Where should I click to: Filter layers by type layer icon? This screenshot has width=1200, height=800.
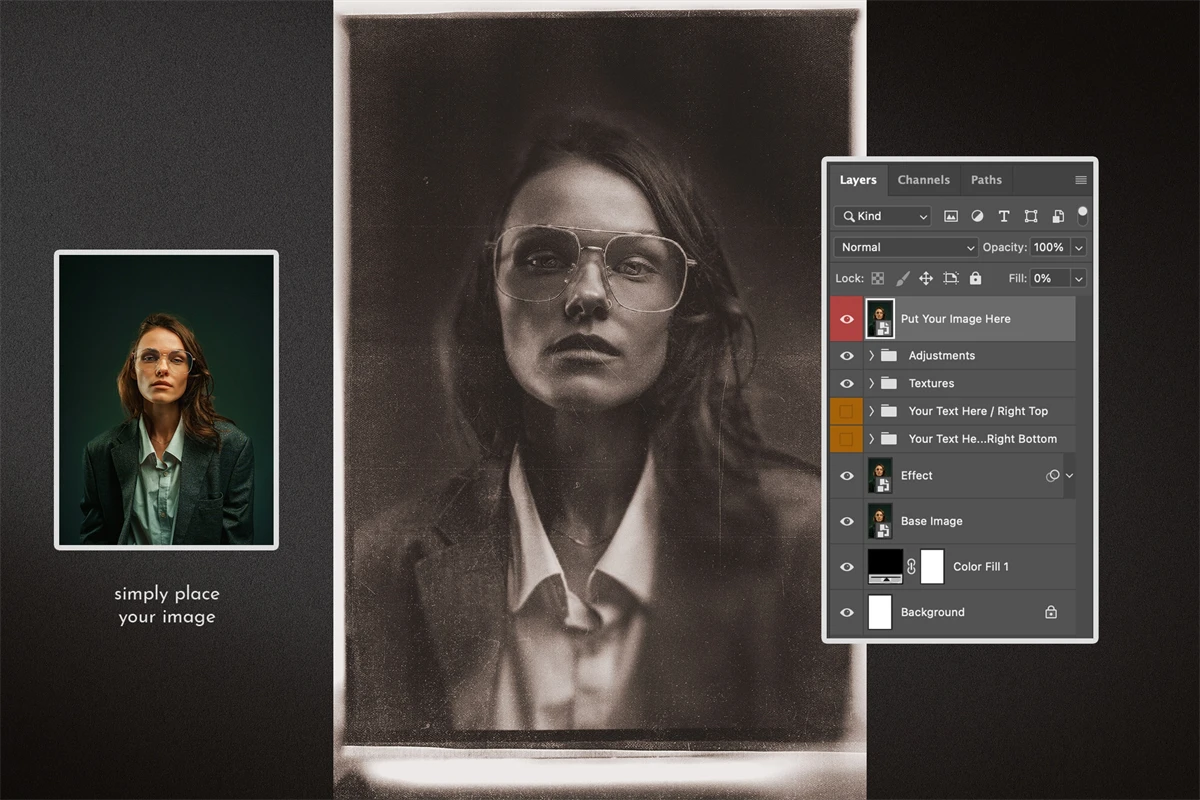(x=1004, y=216)
